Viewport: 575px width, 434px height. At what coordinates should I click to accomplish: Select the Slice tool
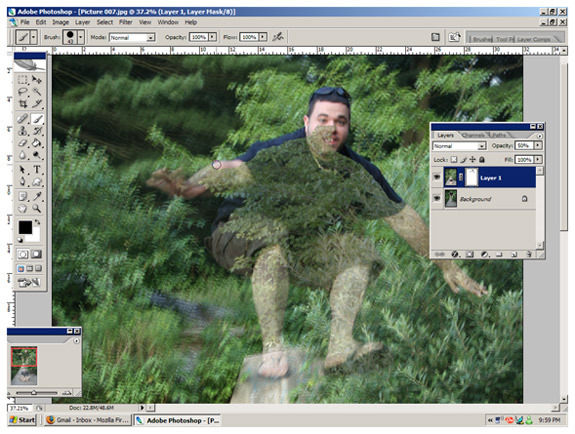coord(36,104)
